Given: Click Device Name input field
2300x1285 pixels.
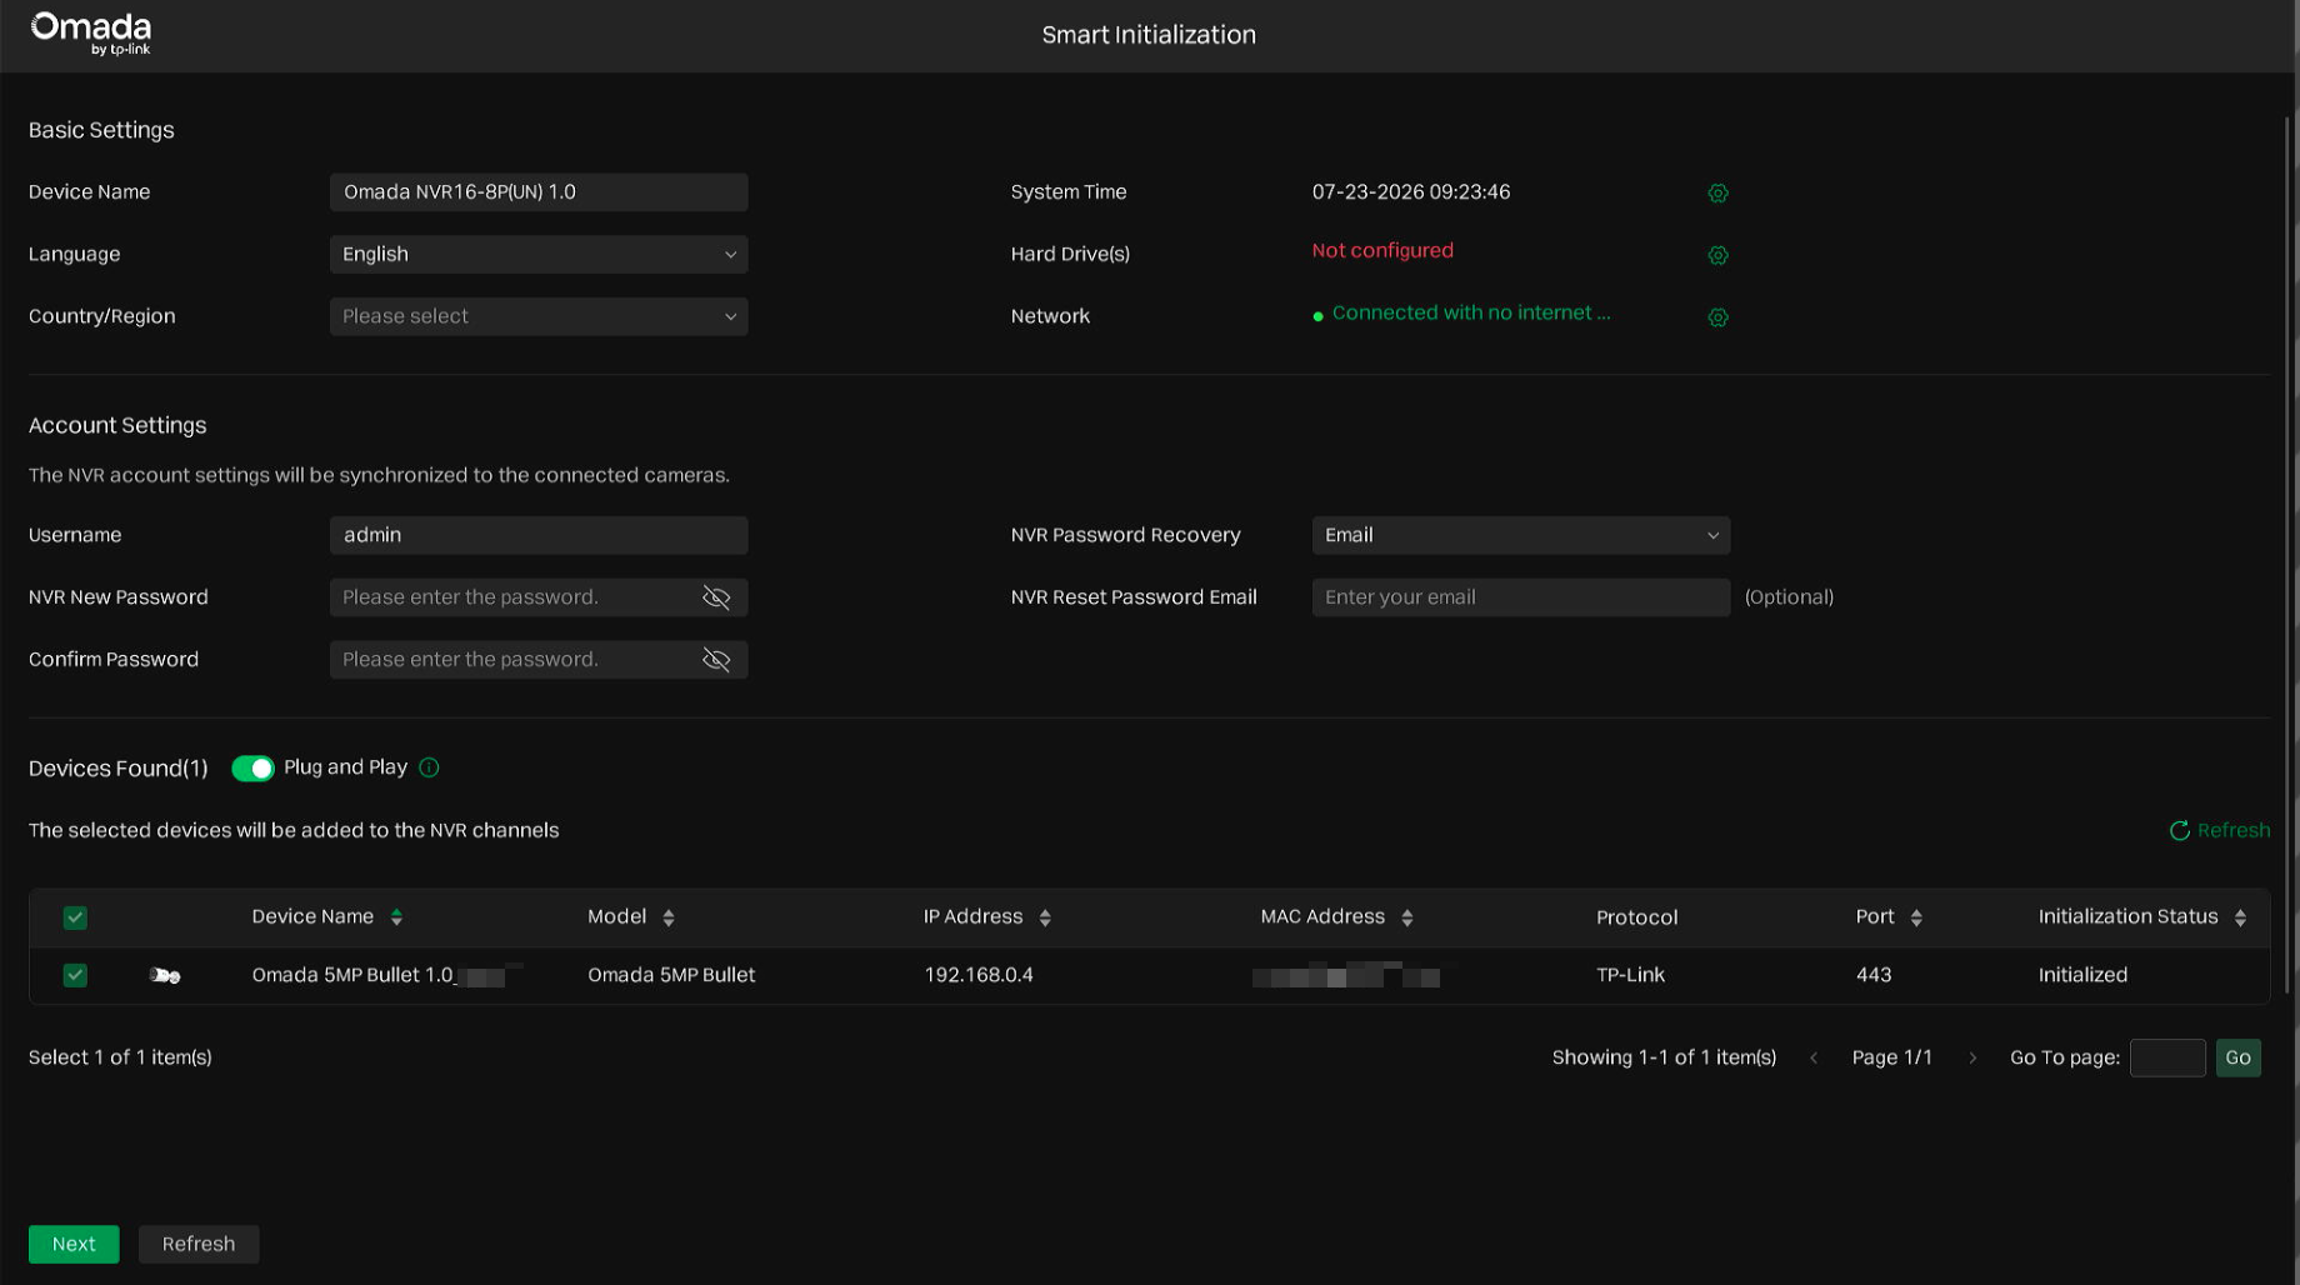Looking at the screenshot, I should click(x=539, y=192).
